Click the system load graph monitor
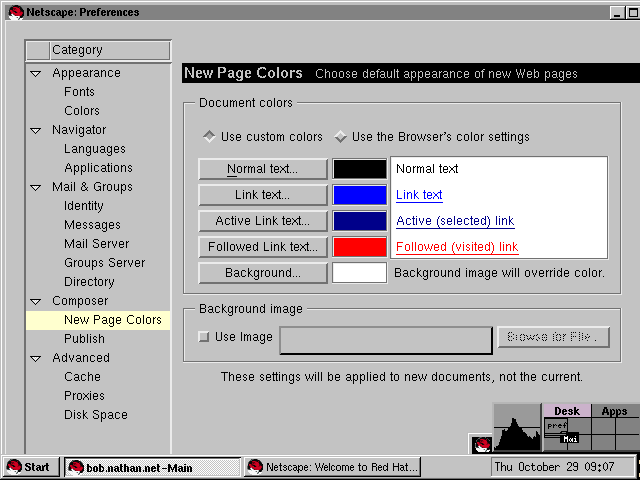Viewport: 640px width, 480px height. 518,430
